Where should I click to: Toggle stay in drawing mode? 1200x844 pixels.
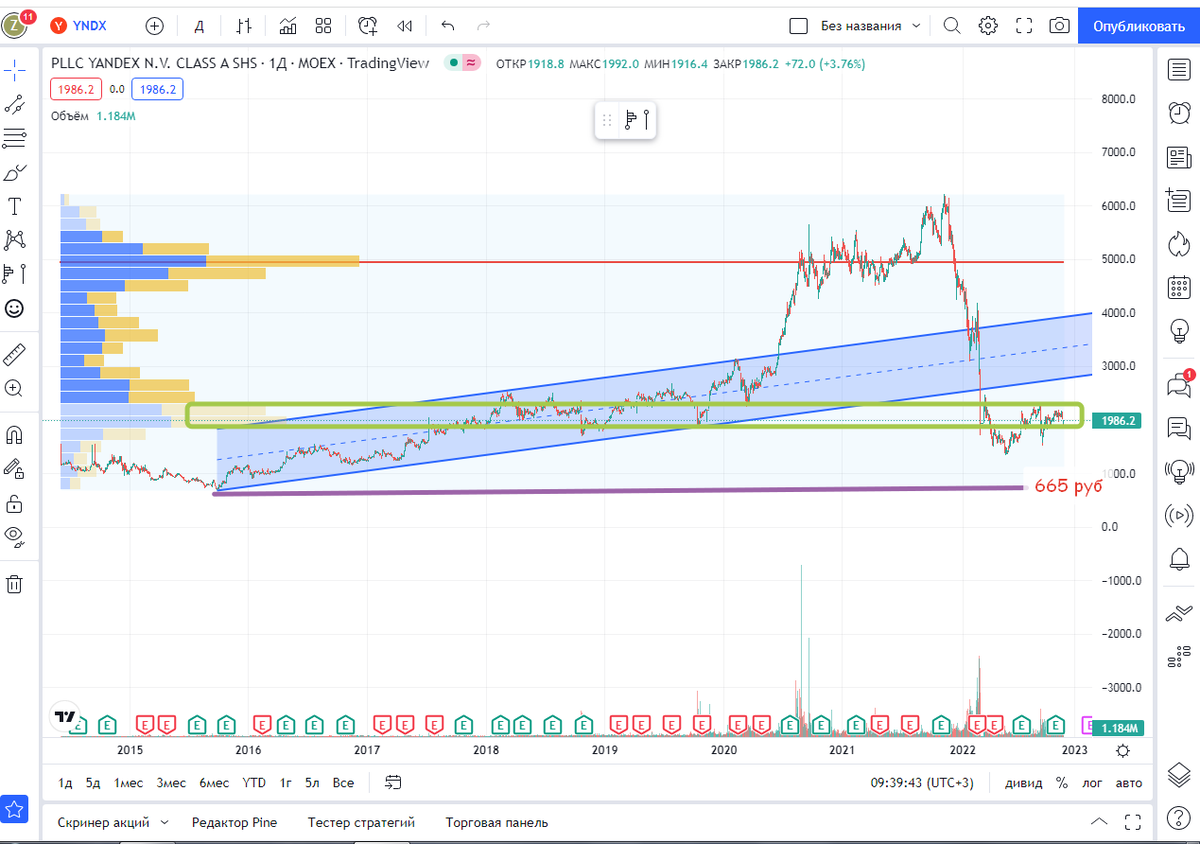coord(15,468)
